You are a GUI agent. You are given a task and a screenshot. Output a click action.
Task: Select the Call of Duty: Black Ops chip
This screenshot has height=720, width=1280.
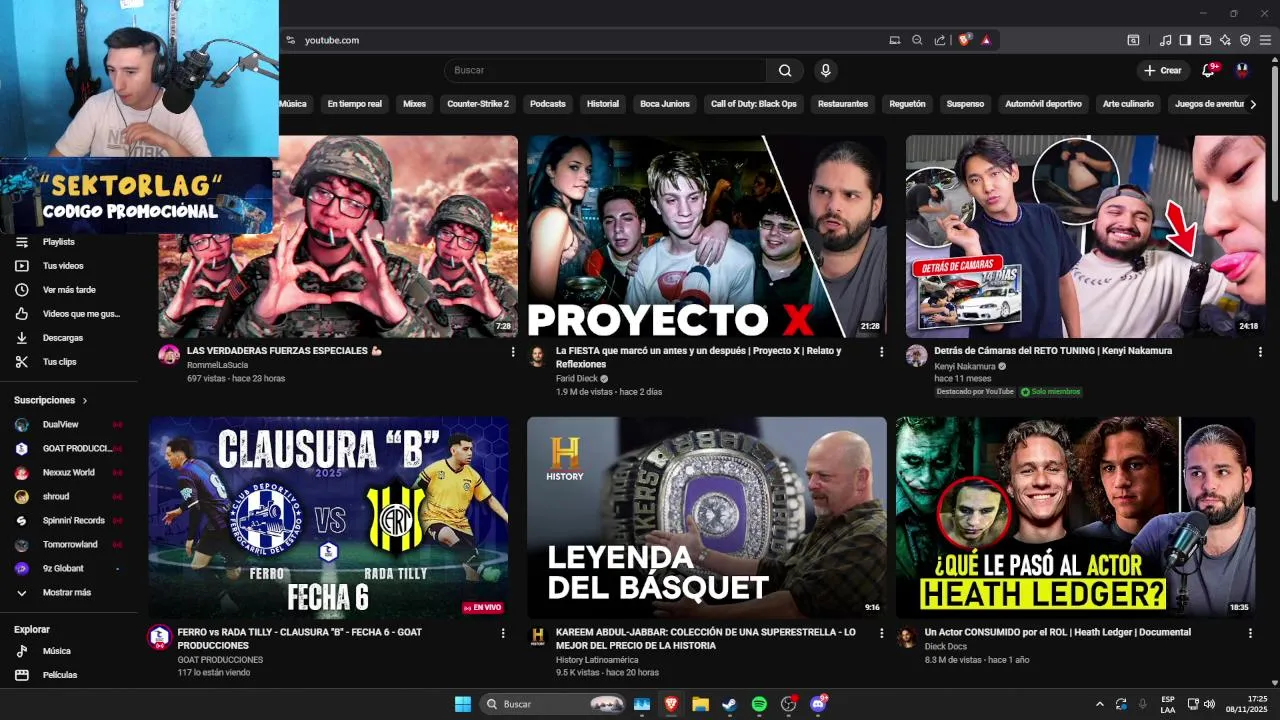(x=754, y=104)
